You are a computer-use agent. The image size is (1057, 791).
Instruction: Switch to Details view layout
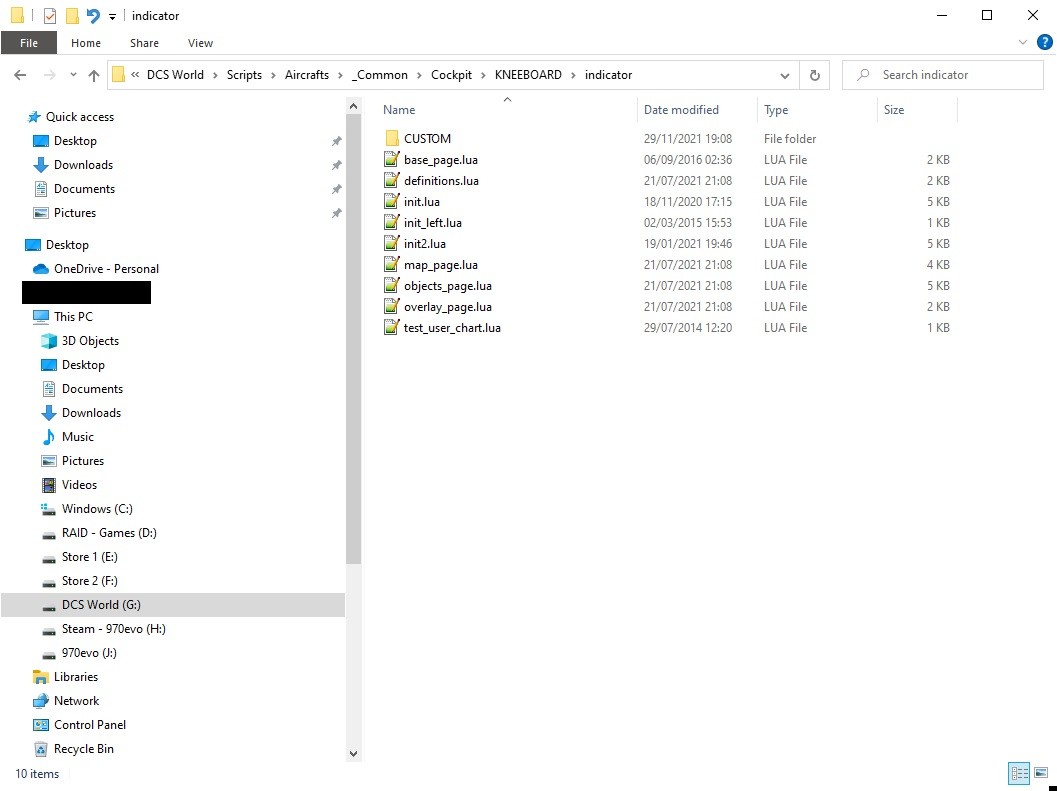click(x=1019, y=773)
